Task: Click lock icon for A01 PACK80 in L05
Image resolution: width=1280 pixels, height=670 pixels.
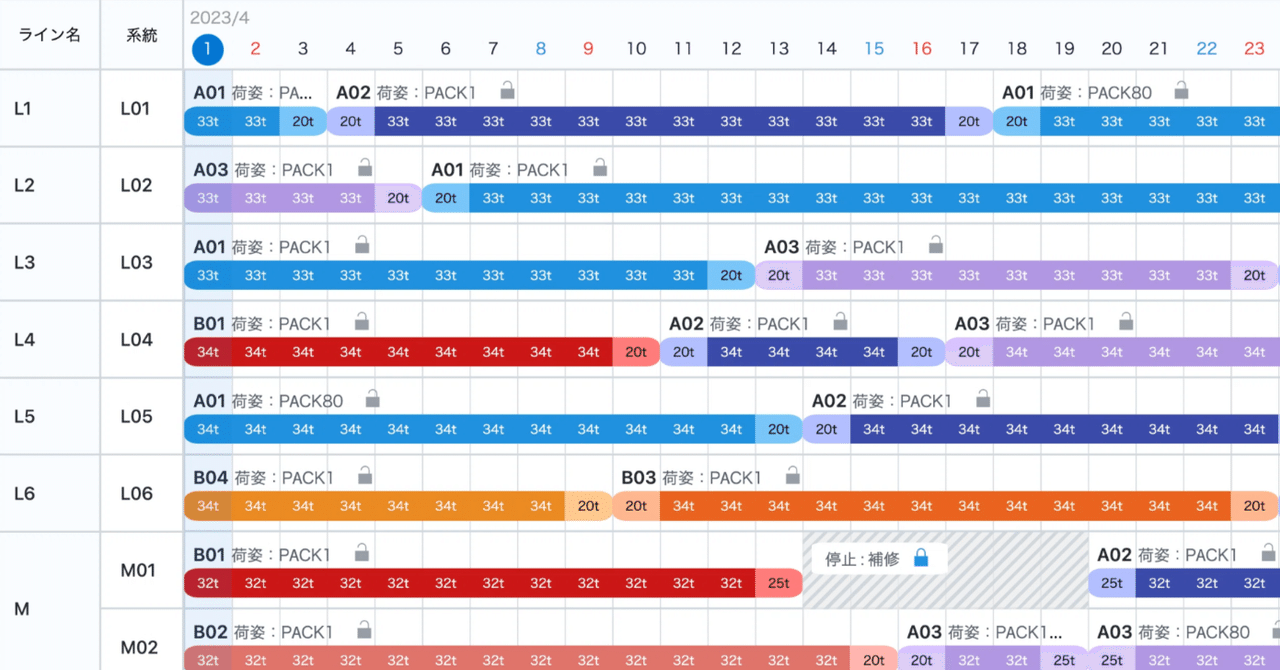Action: [372, 399]
